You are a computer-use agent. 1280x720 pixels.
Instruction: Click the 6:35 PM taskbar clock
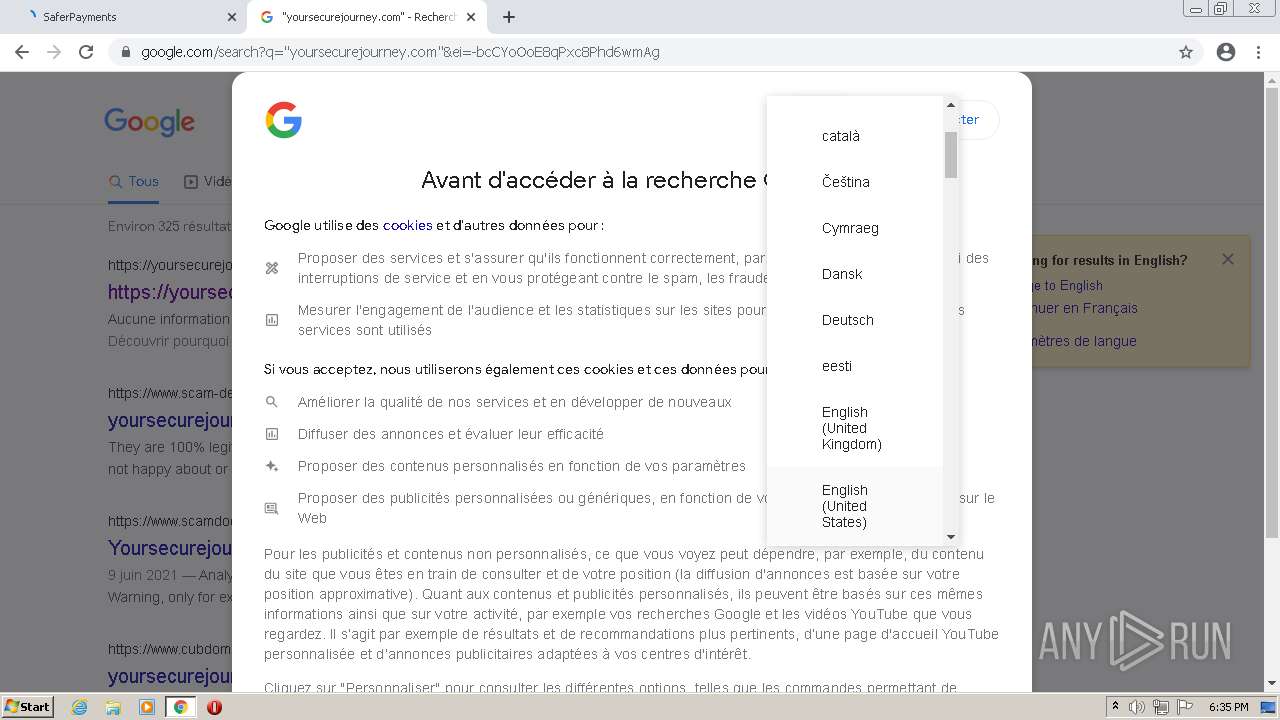point(1228,707)
